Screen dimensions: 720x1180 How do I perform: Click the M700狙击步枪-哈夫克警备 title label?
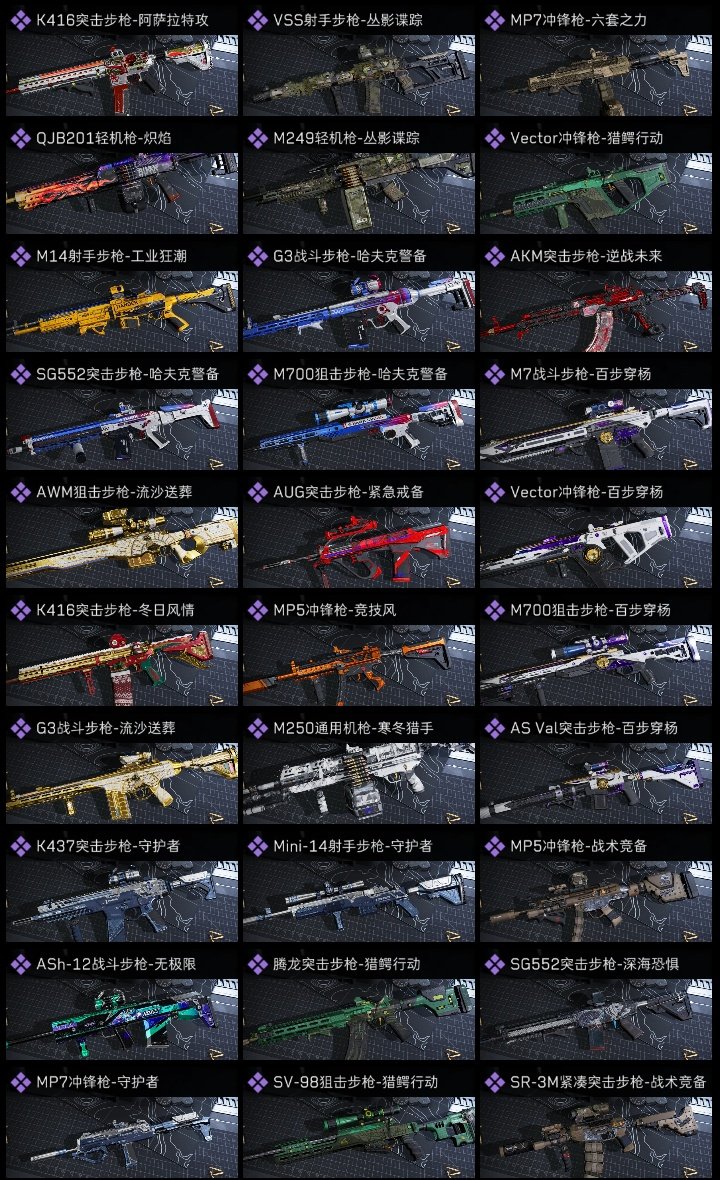coord(360,374)
